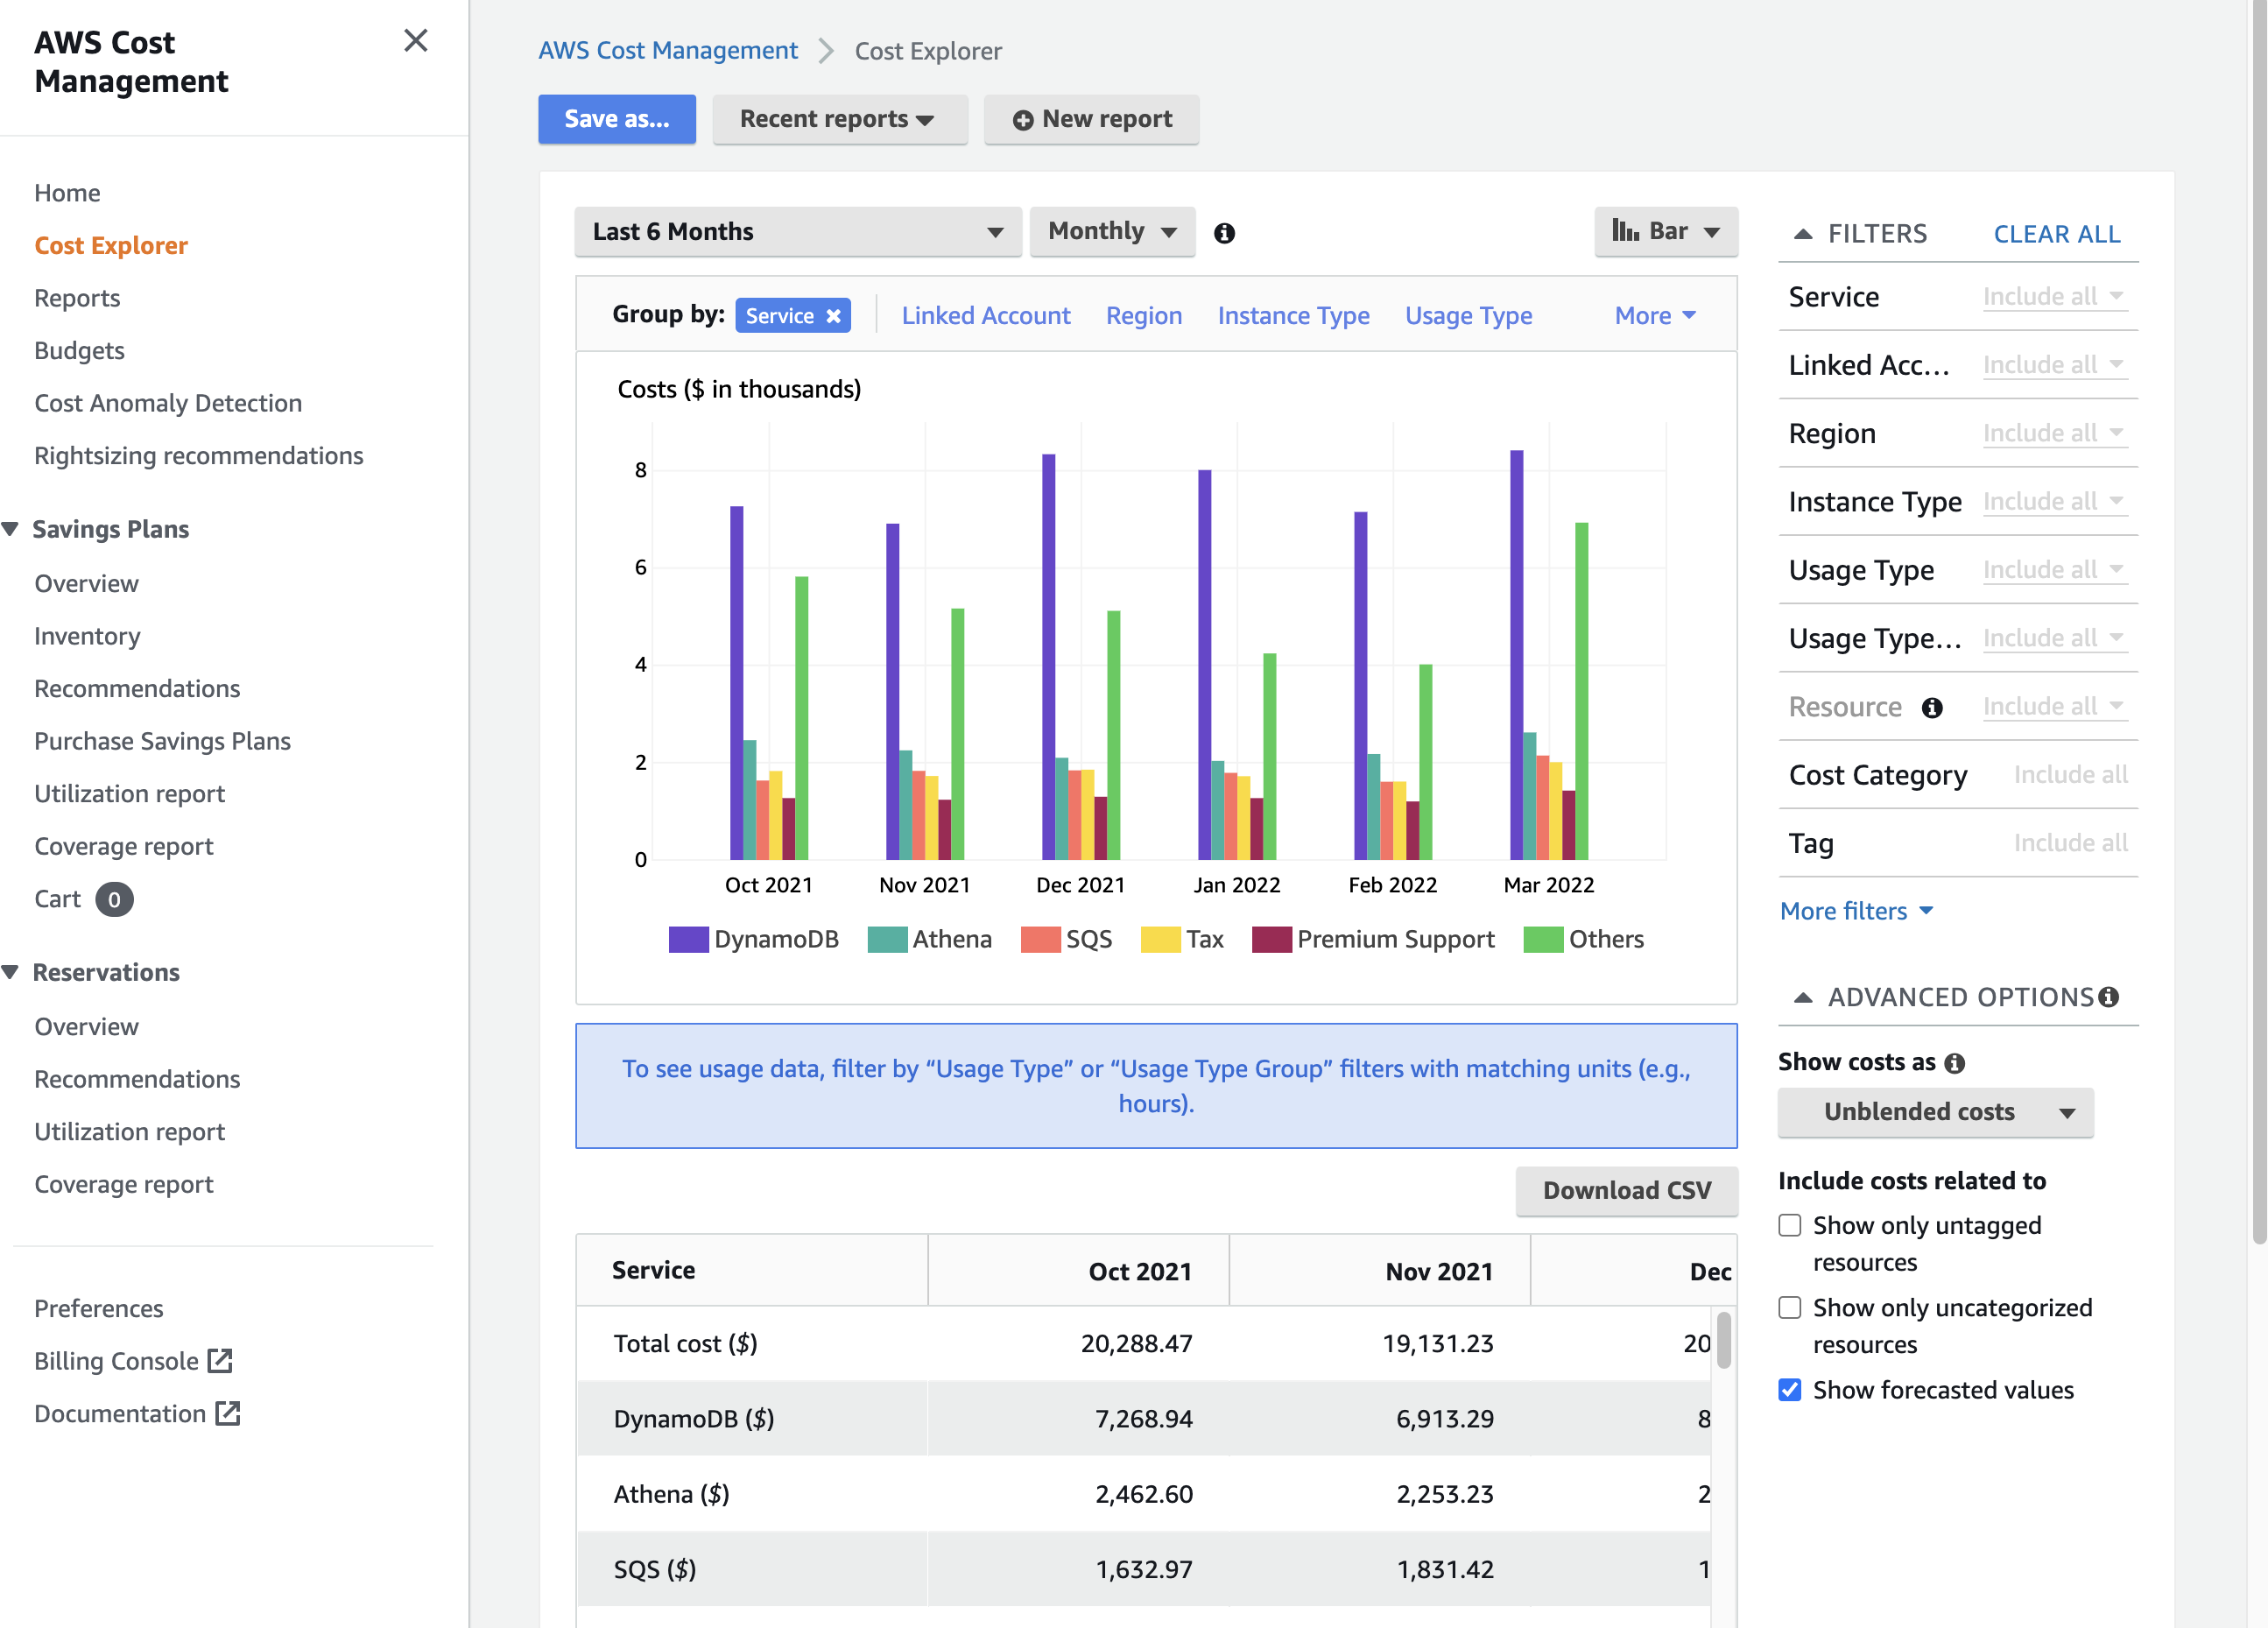The width and height of the screenshot is (2268, 1628).
Task: Click the Advanced Options info icon
Action: tap(2109, 997)
